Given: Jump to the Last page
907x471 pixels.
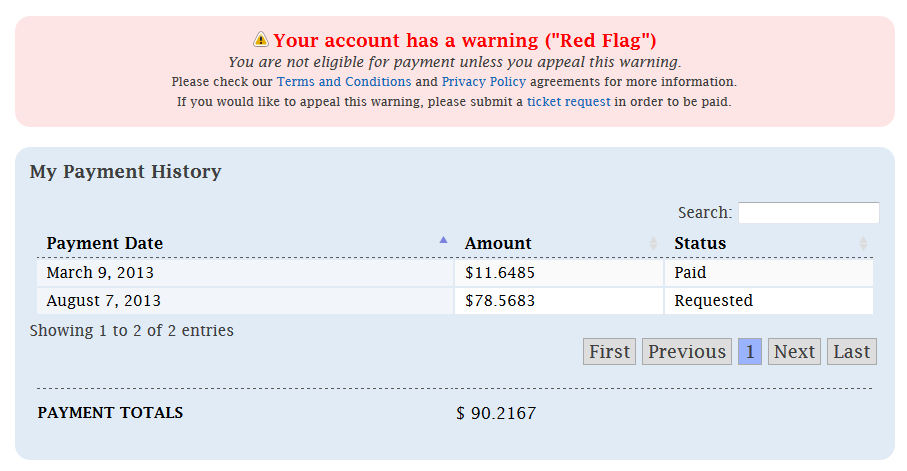Looking at the screenshot, I should tap(852, 352).
